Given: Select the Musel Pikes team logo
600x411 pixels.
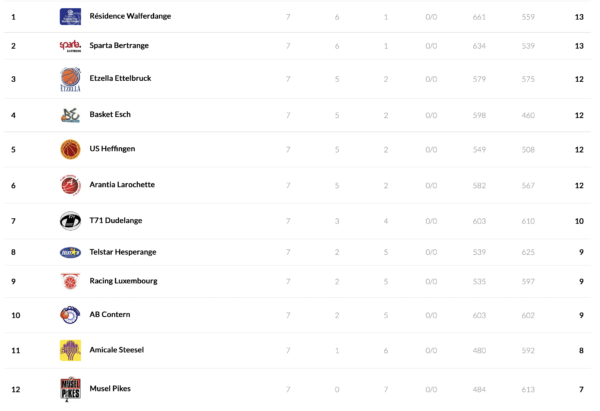Looking at the screenshot, I should pos(70,388).
